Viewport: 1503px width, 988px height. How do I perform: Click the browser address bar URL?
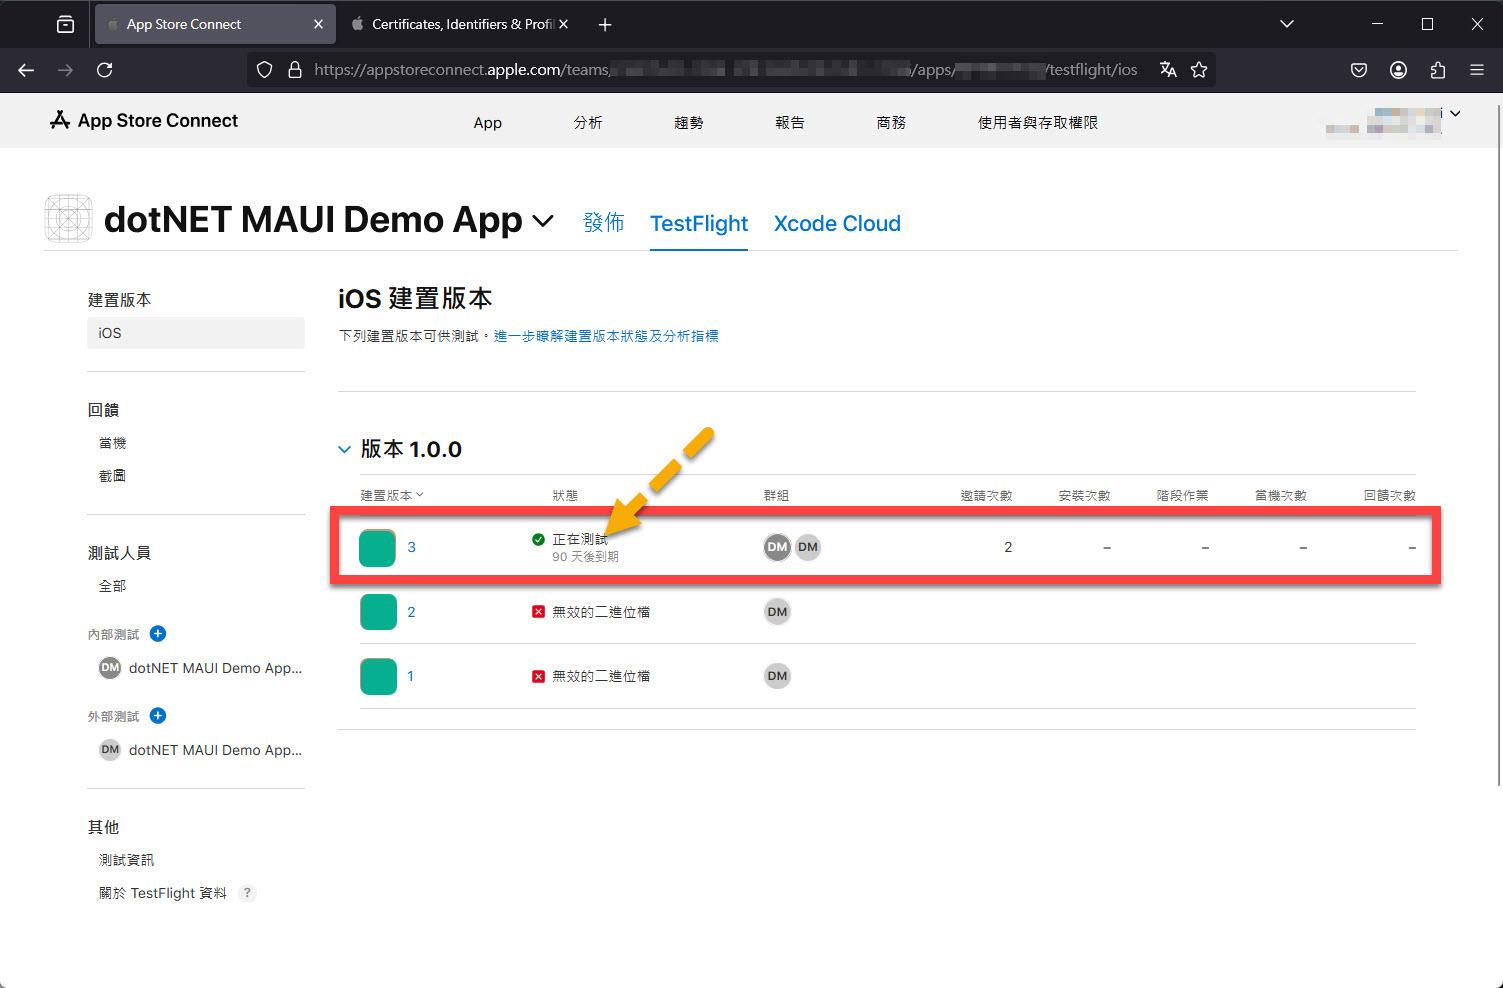[725, 69]
